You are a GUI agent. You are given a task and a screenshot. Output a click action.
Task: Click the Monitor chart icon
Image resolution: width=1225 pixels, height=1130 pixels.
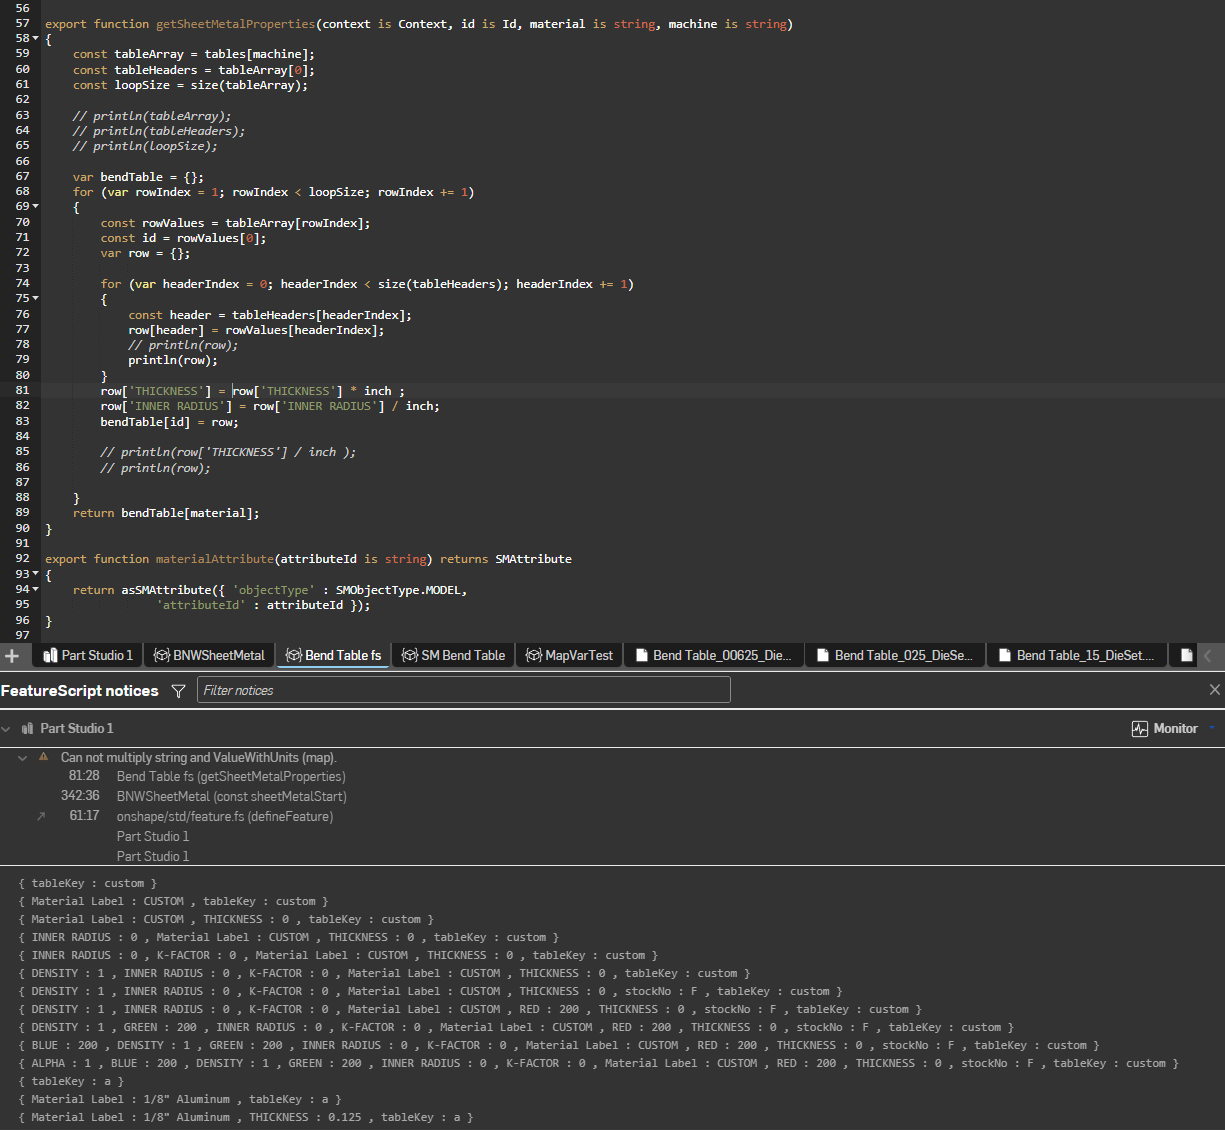[1140, 729]
